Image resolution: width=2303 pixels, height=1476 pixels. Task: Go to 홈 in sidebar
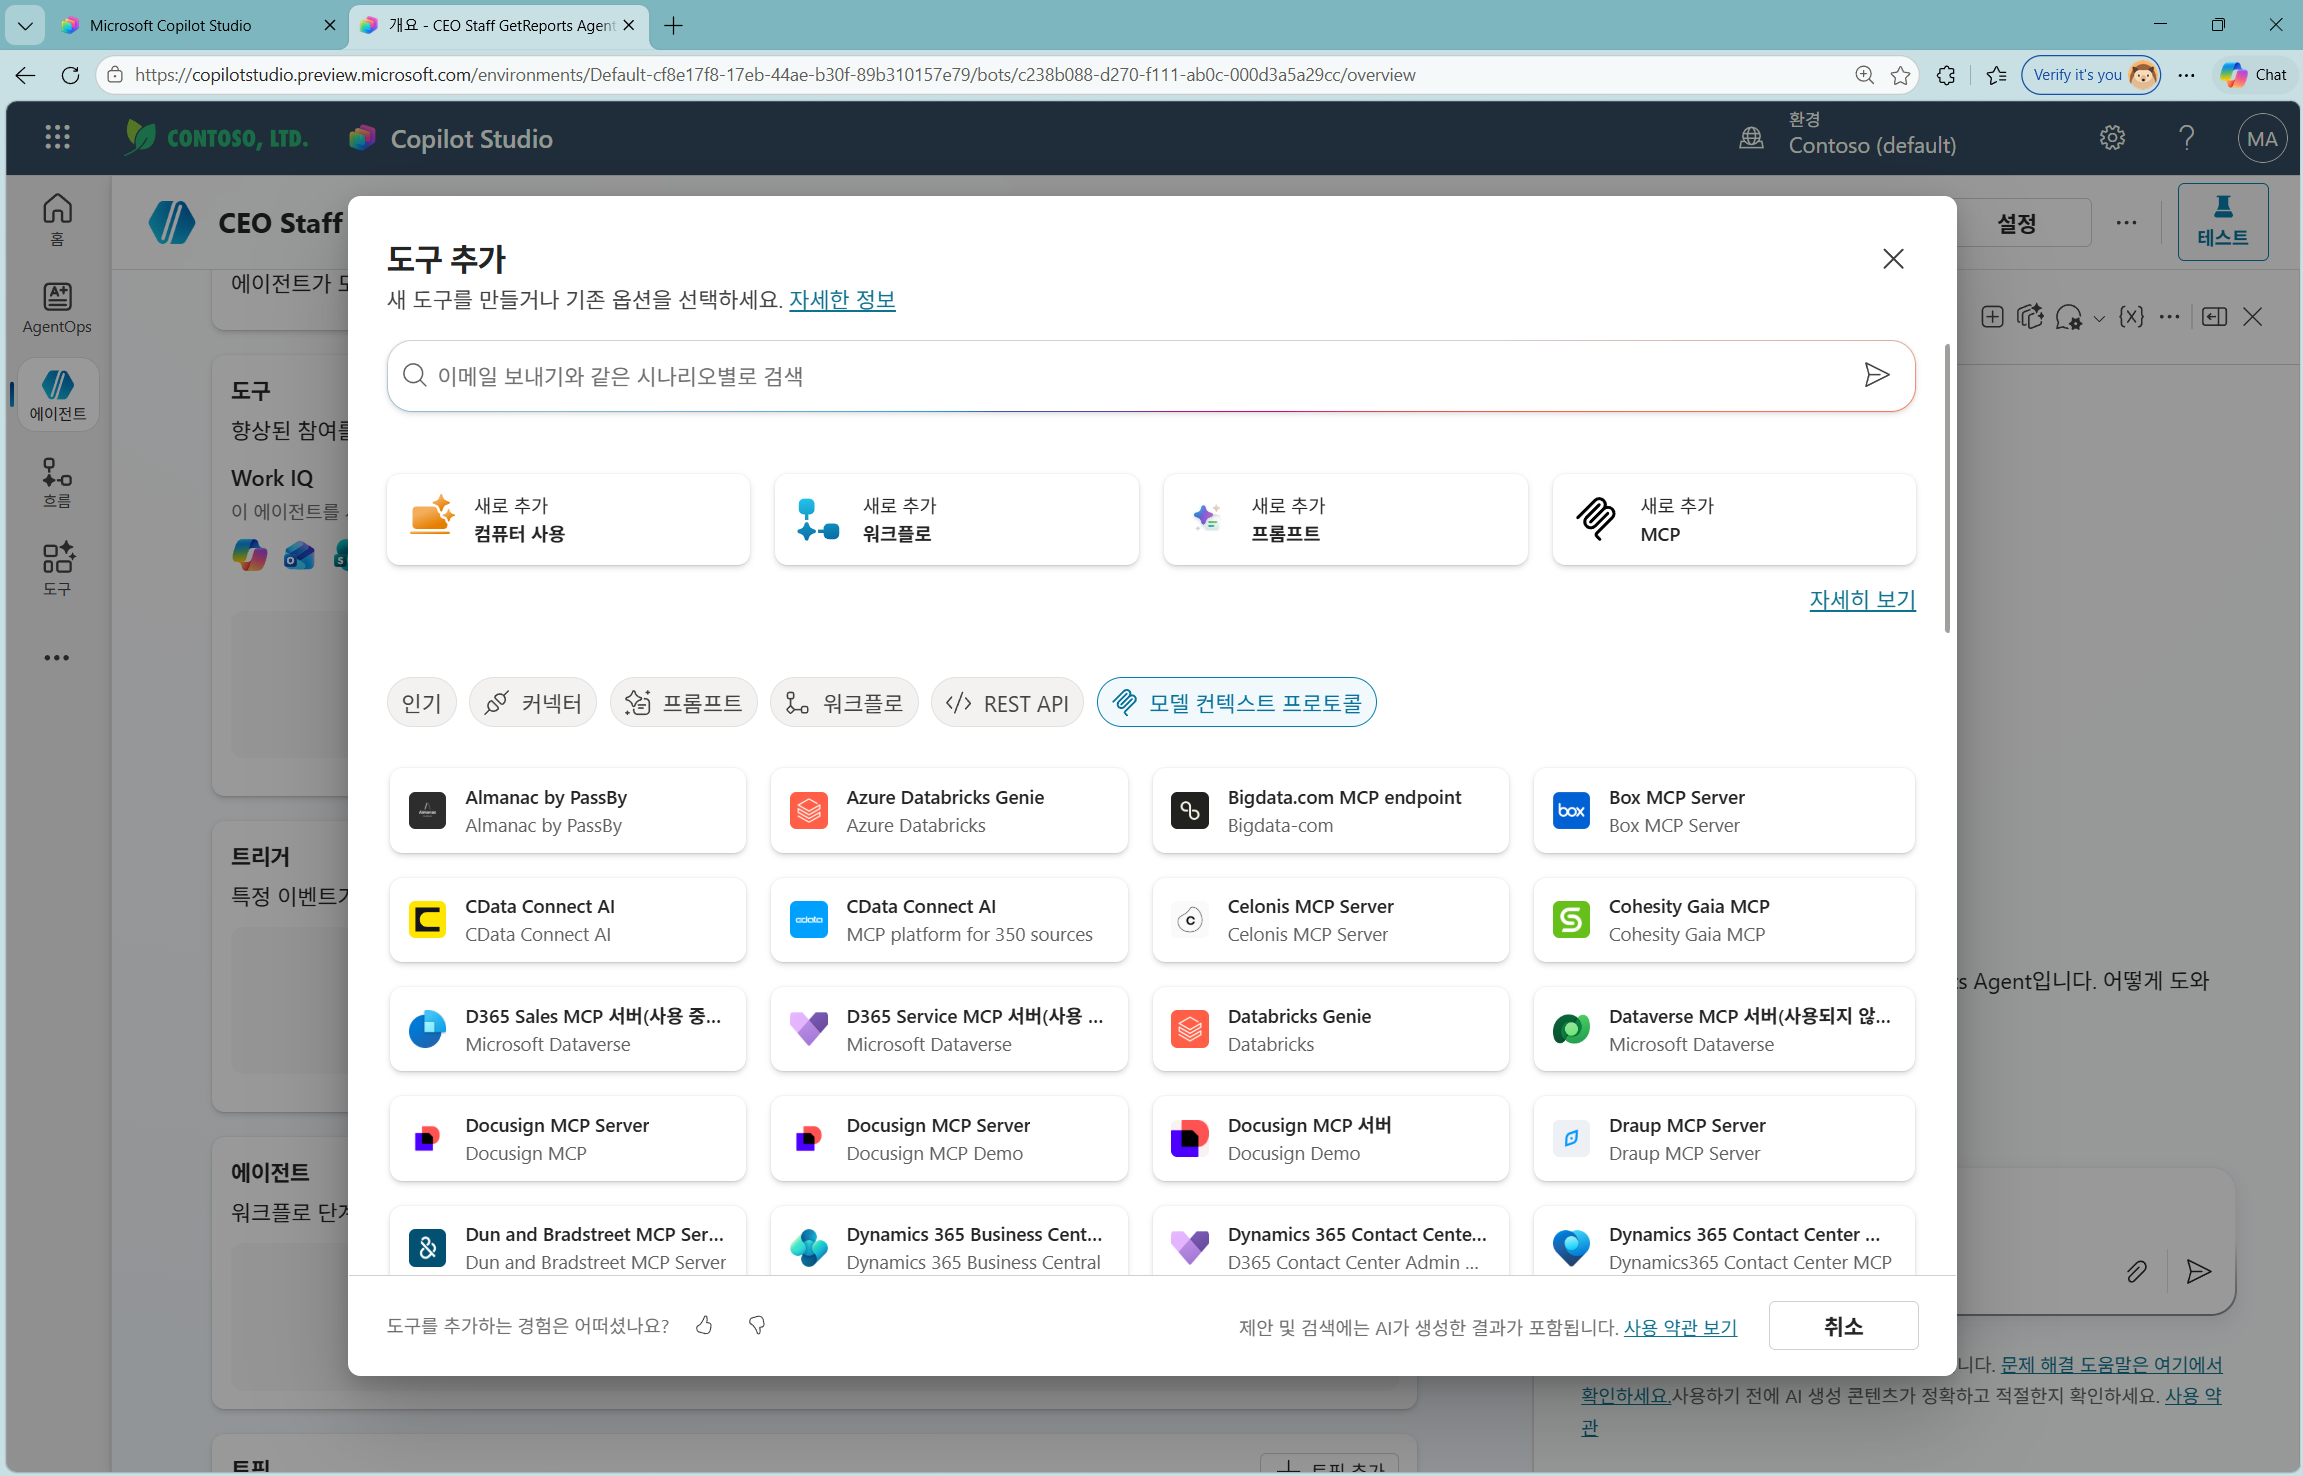(x=57, y=219)
